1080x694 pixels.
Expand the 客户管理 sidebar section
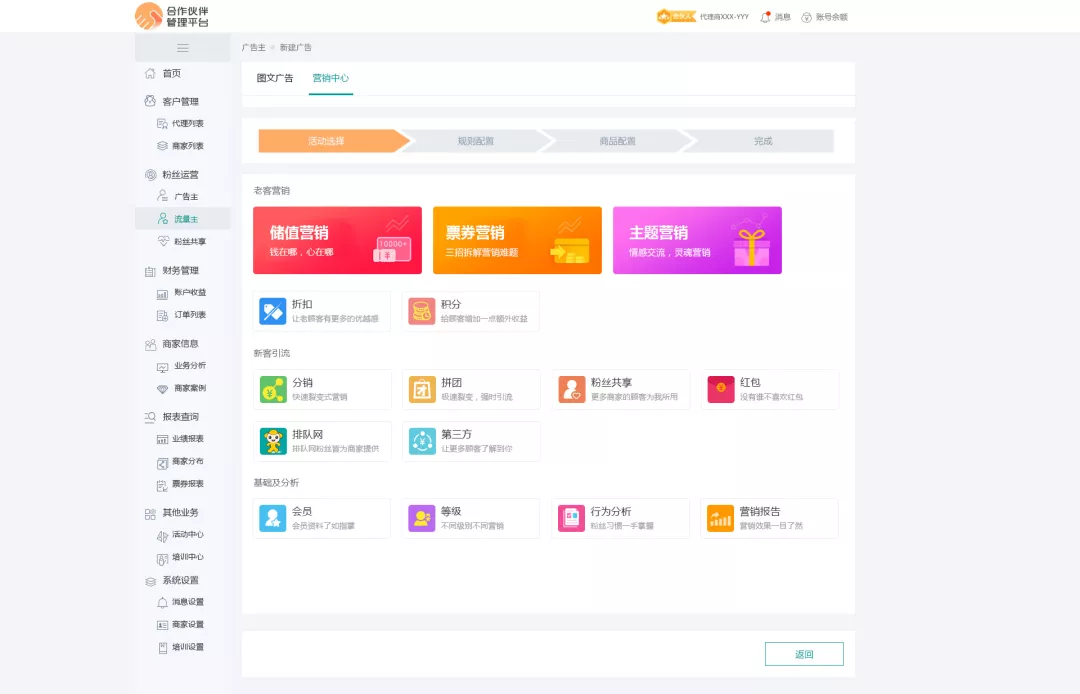(x=180, y=101)
